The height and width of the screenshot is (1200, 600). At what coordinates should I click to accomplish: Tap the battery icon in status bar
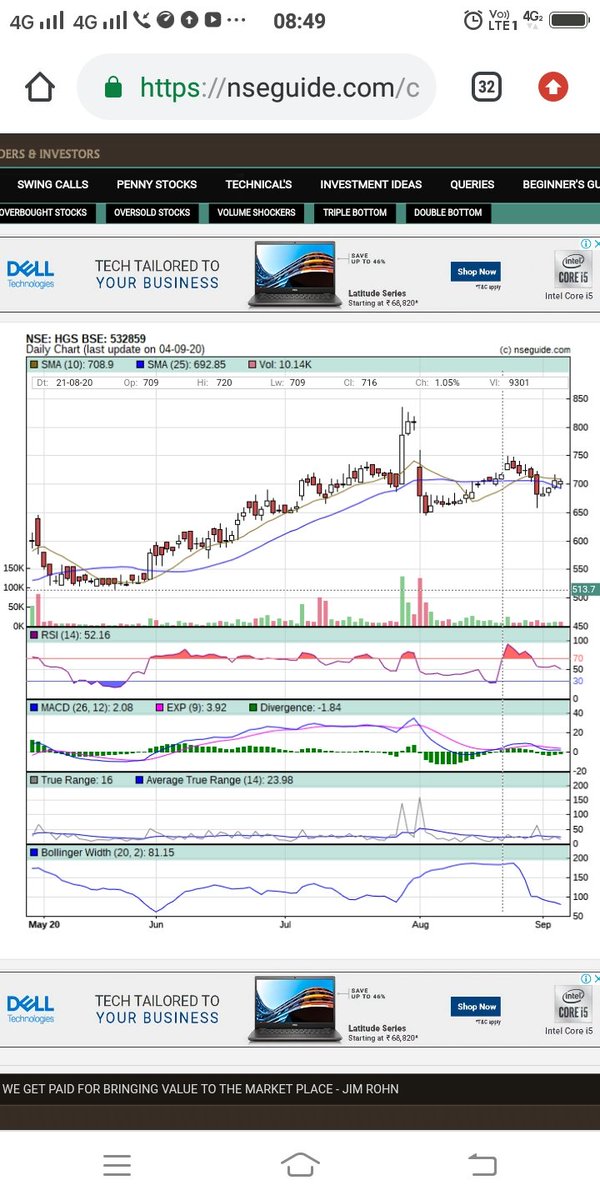[x=567, y=20]
